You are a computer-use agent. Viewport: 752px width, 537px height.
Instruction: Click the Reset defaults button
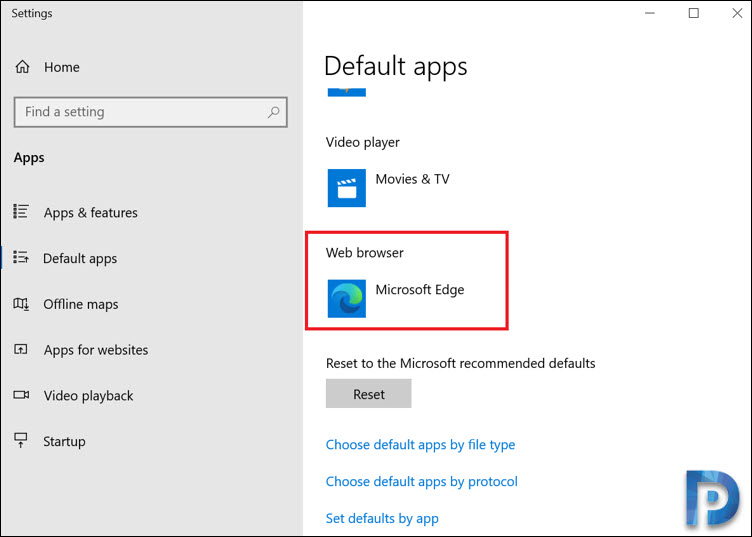368,394
